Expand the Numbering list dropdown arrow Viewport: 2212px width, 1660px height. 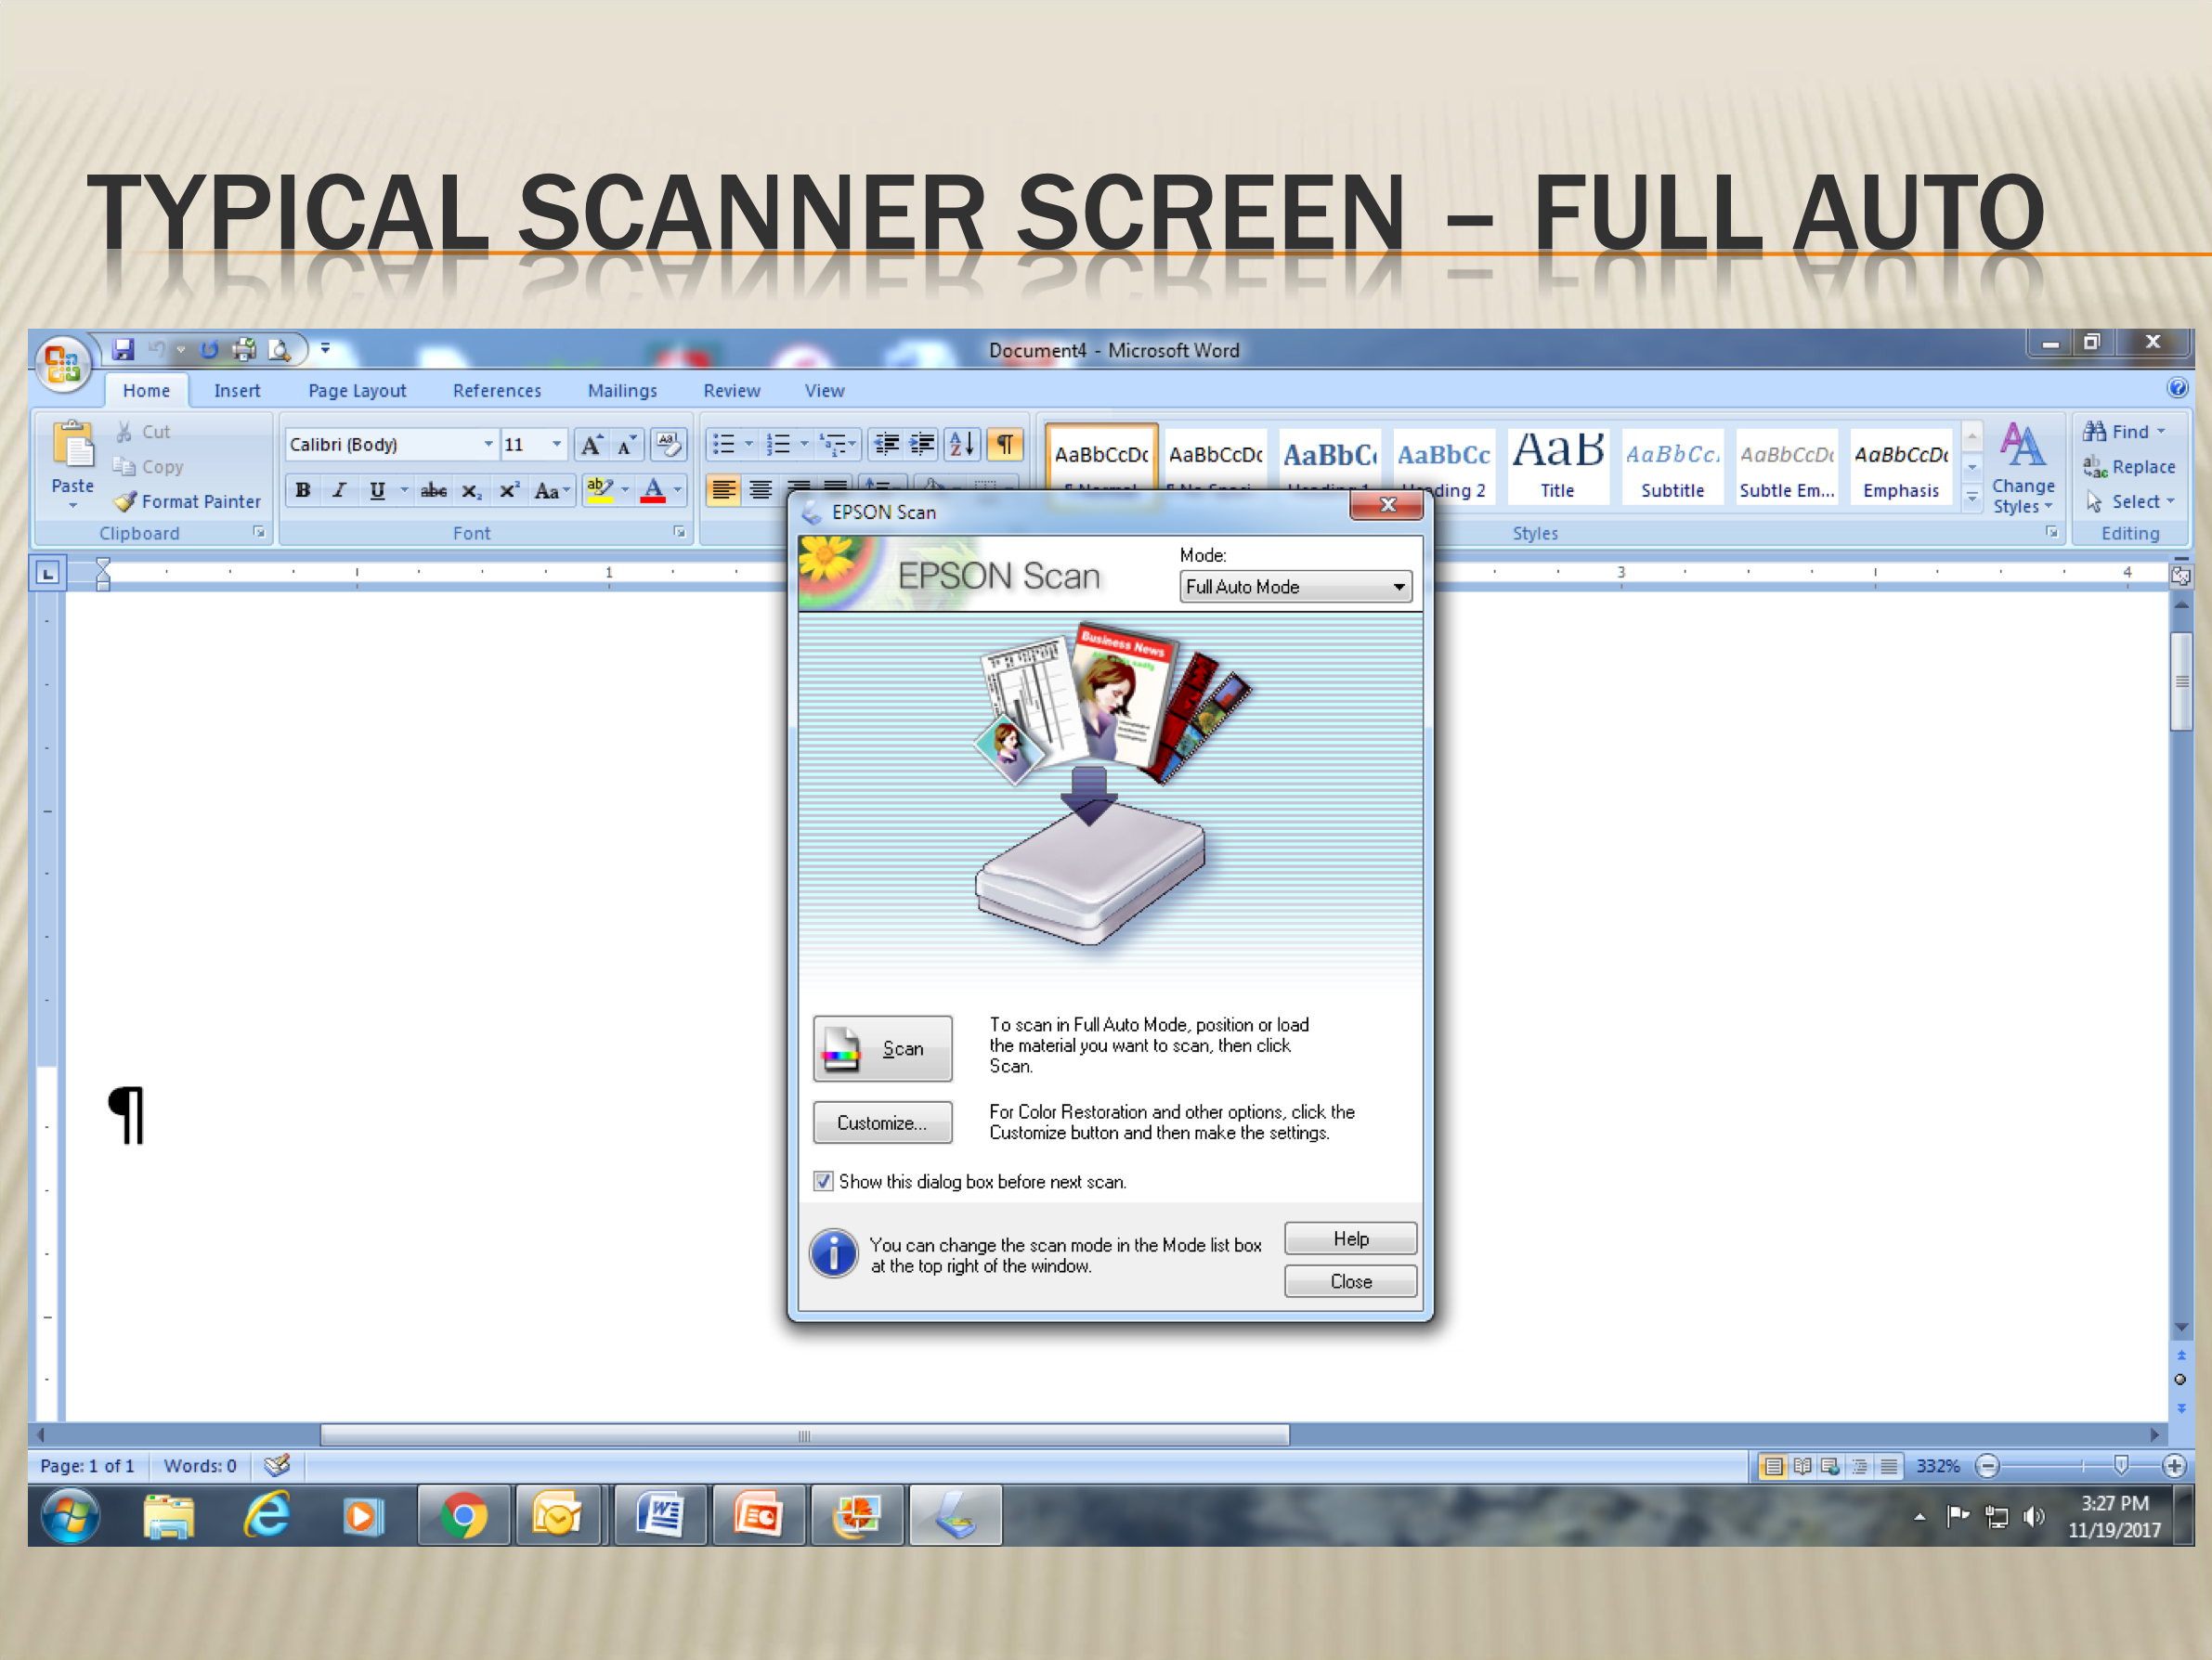[804, 444]
